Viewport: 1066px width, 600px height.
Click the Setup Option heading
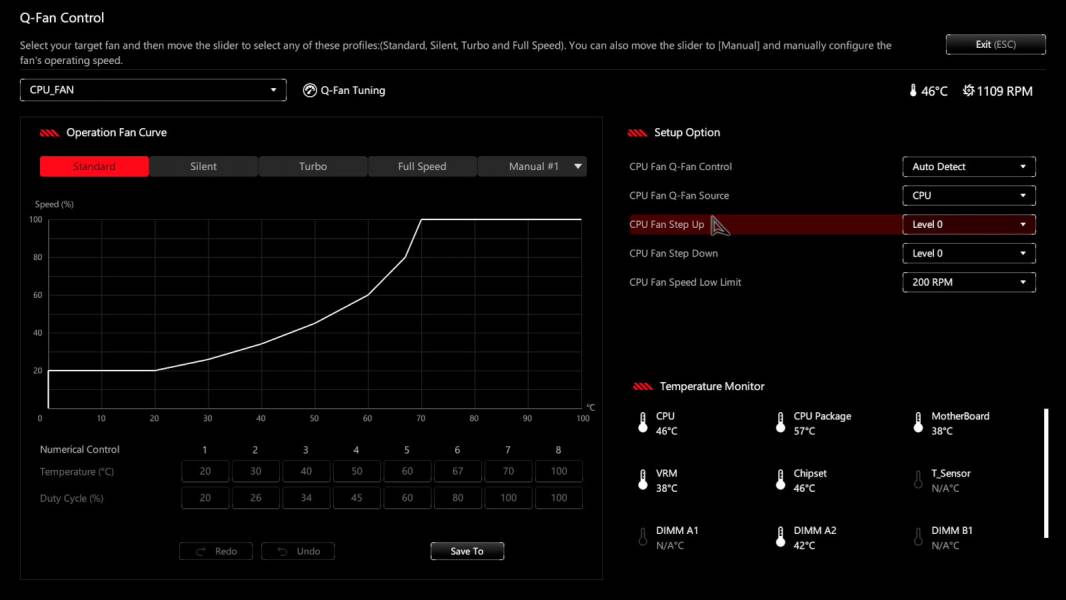(x=687, y=133)
